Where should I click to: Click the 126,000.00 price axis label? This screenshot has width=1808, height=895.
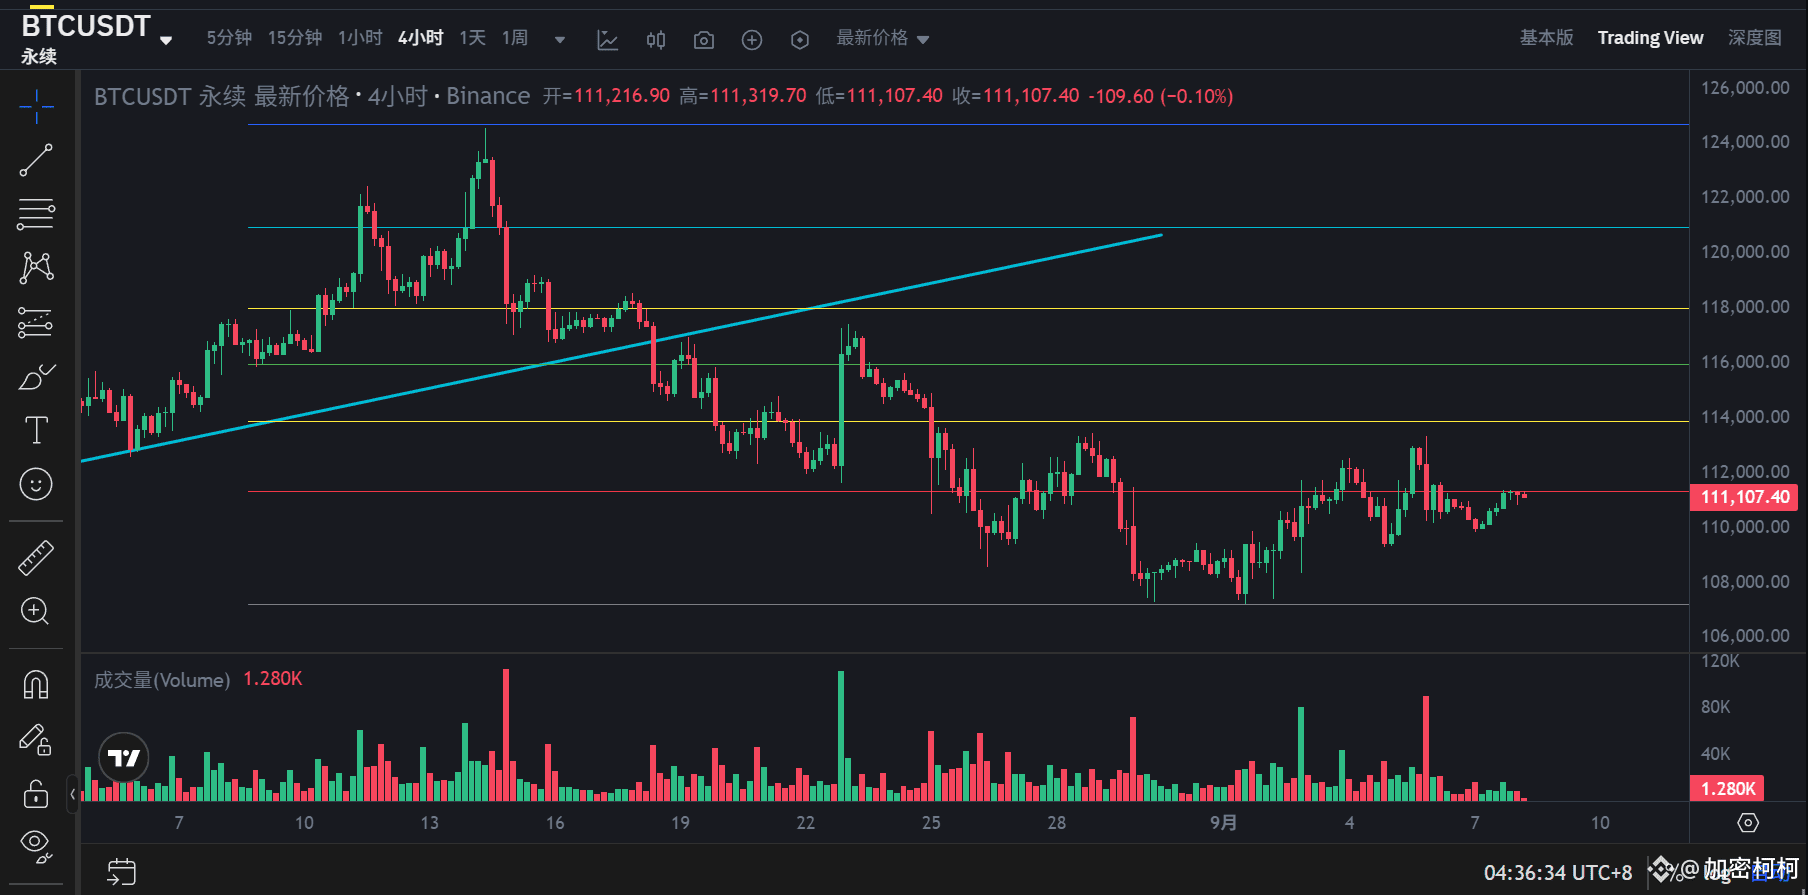pos(1745,88)
